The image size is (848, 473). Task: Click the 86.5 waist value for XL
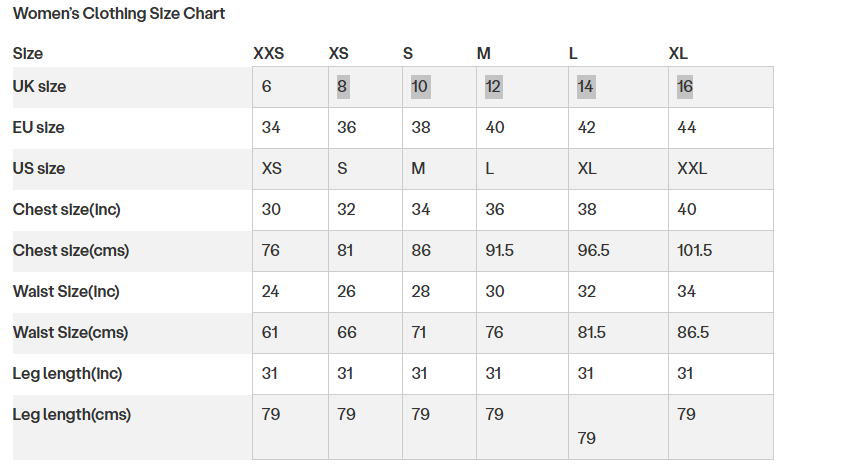(694, 333)
